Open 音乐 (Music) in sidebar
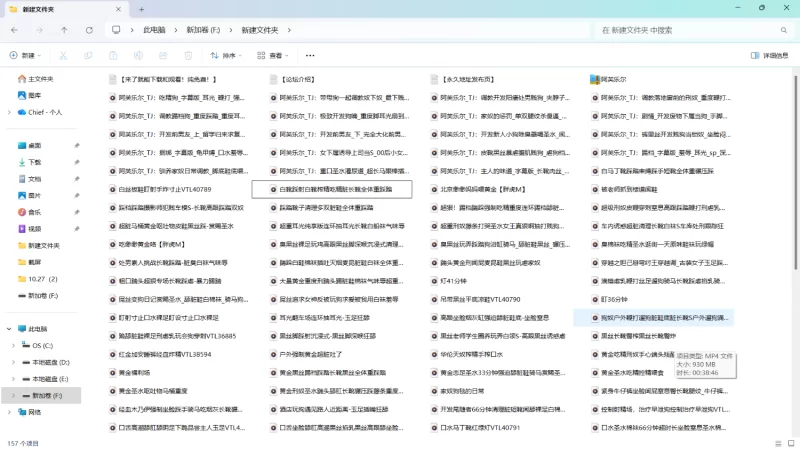 [x=30, y=212]
